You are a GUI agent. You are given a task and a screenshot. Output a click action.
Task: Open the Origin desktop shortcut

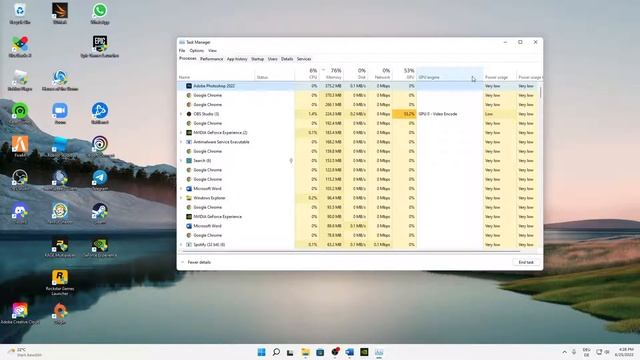(x=60, y=313)
